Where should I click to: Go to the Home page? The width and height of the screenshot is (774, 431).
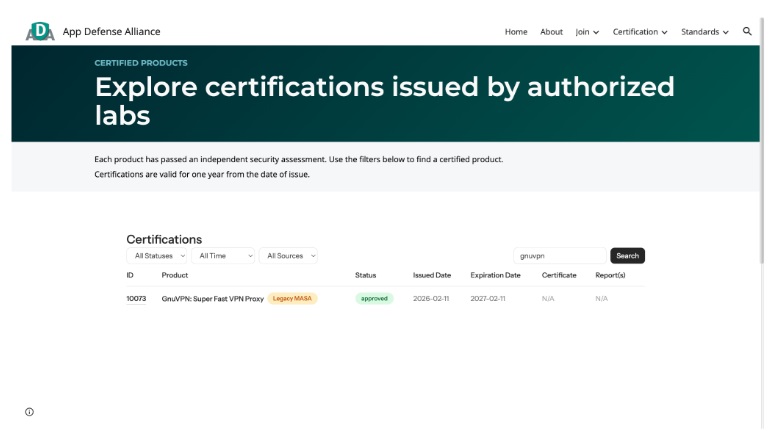point(516,32)
